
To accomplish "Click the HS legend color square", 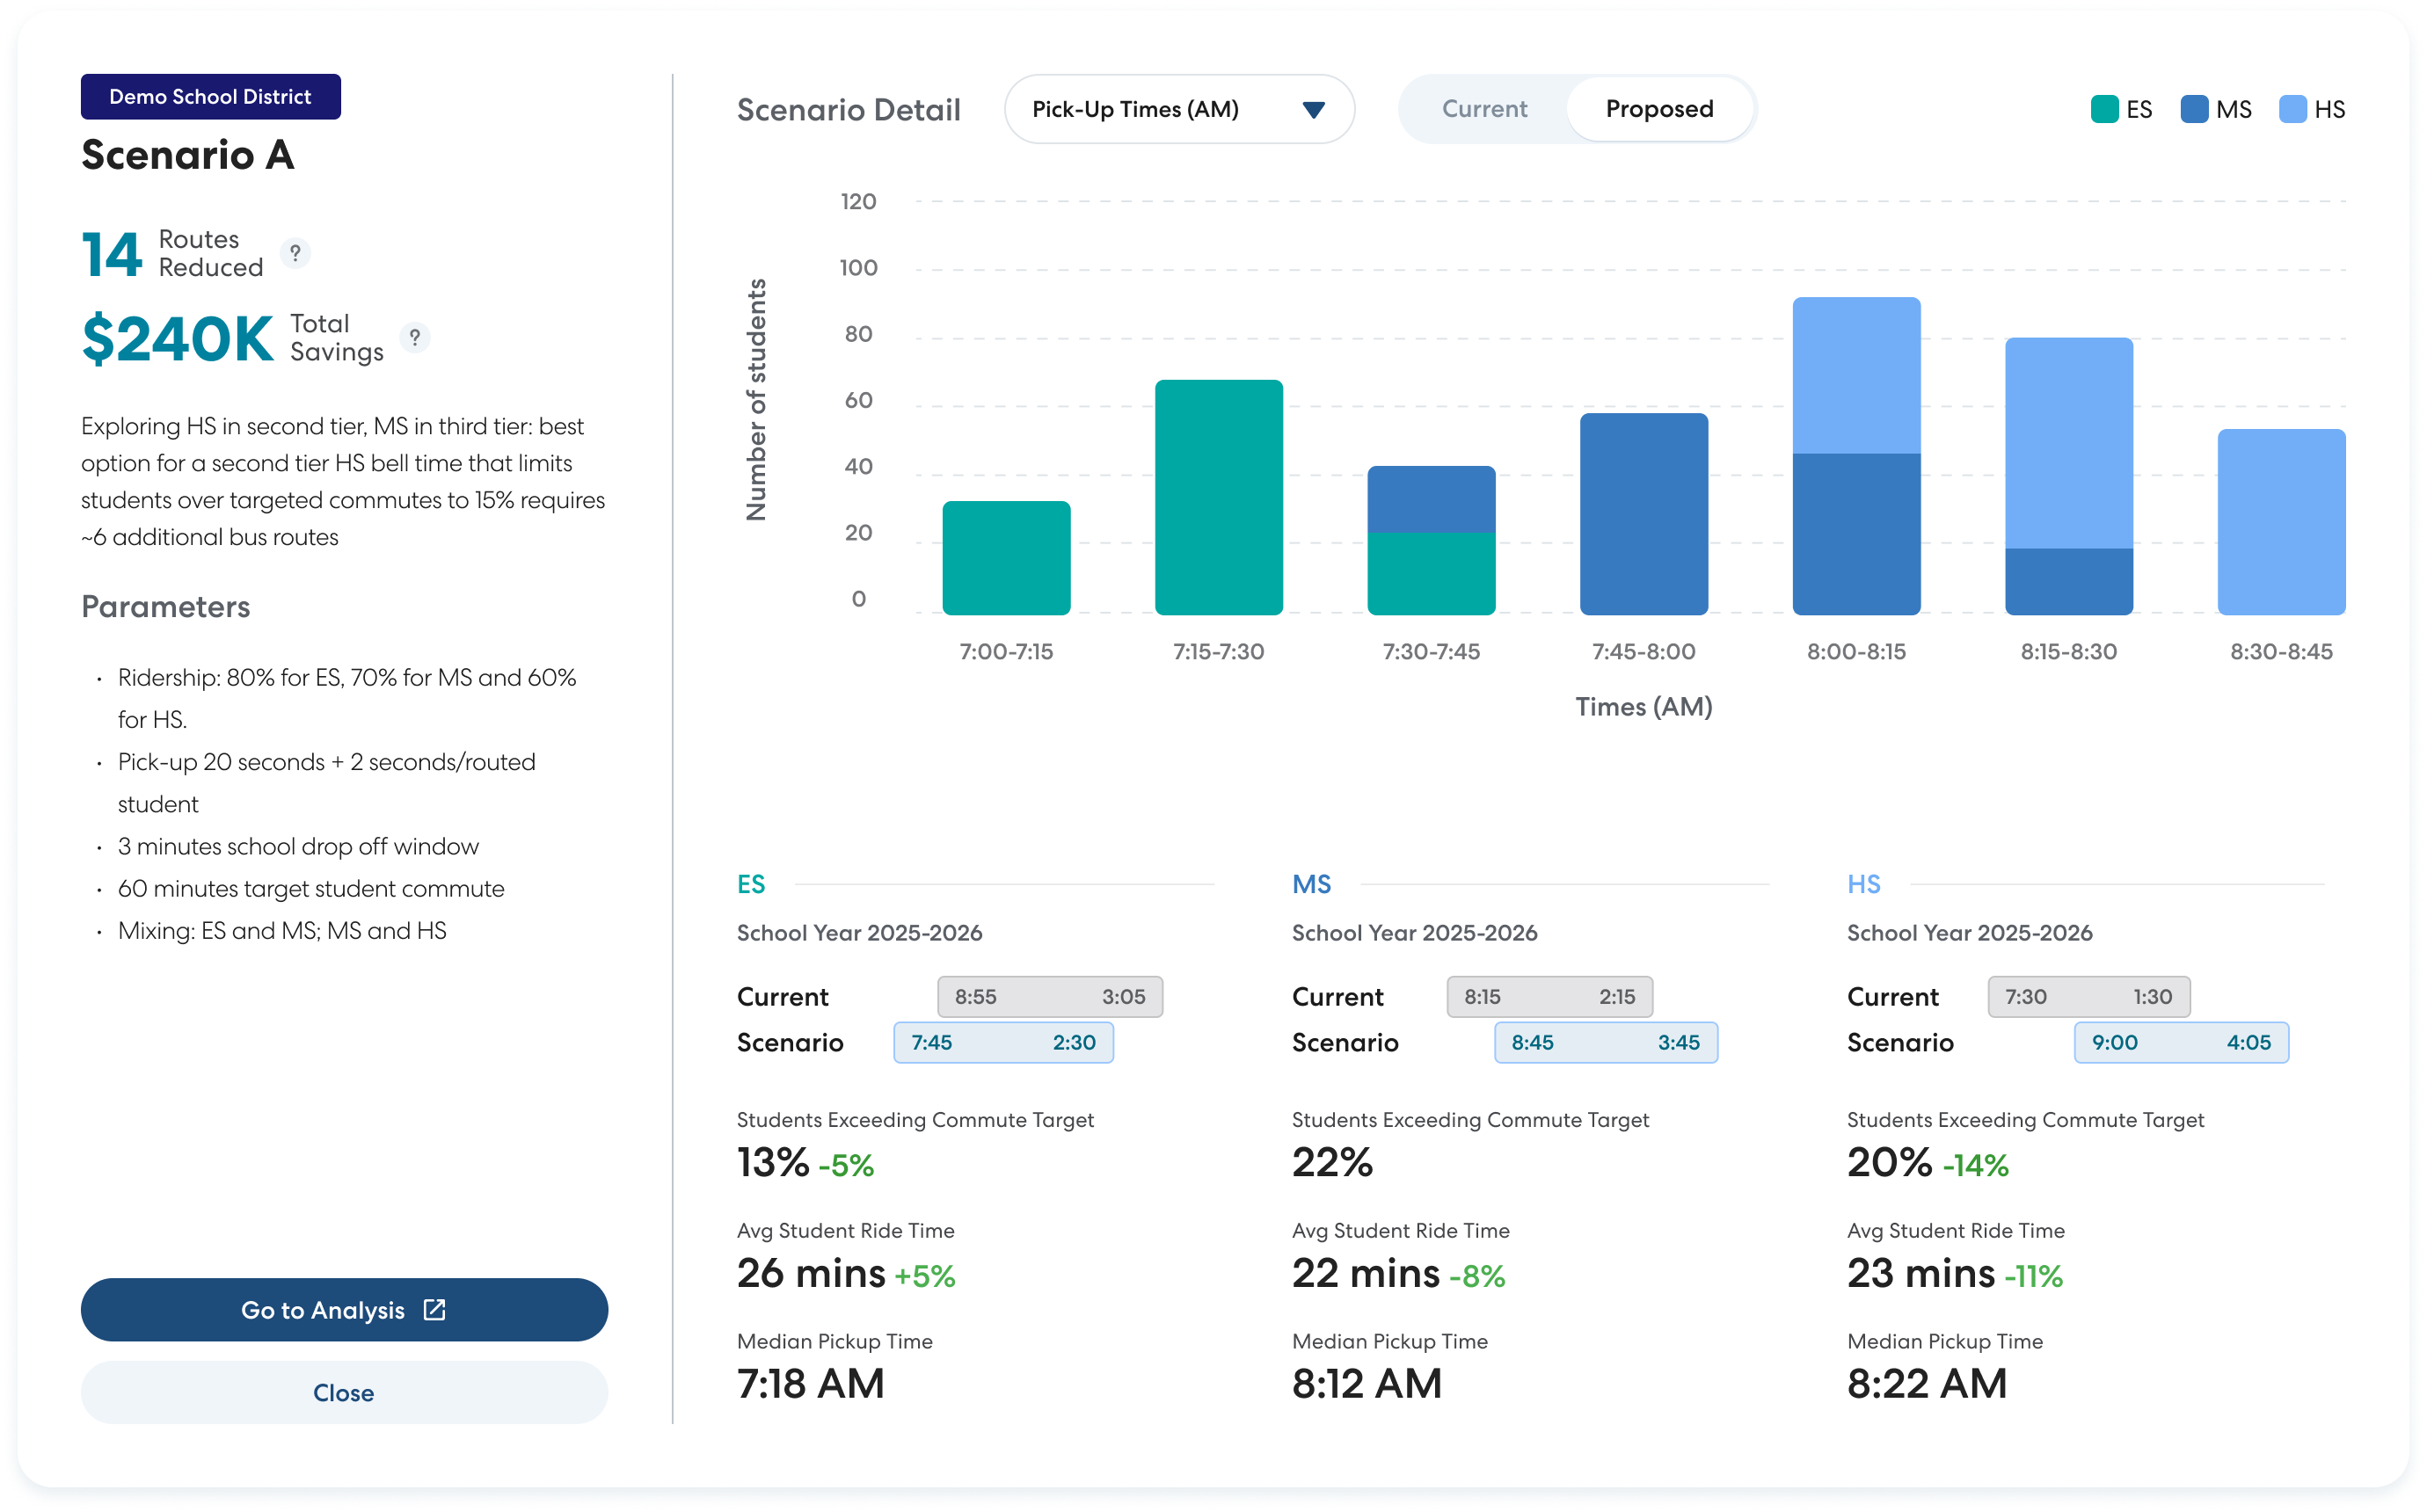I will [2292, 109].
